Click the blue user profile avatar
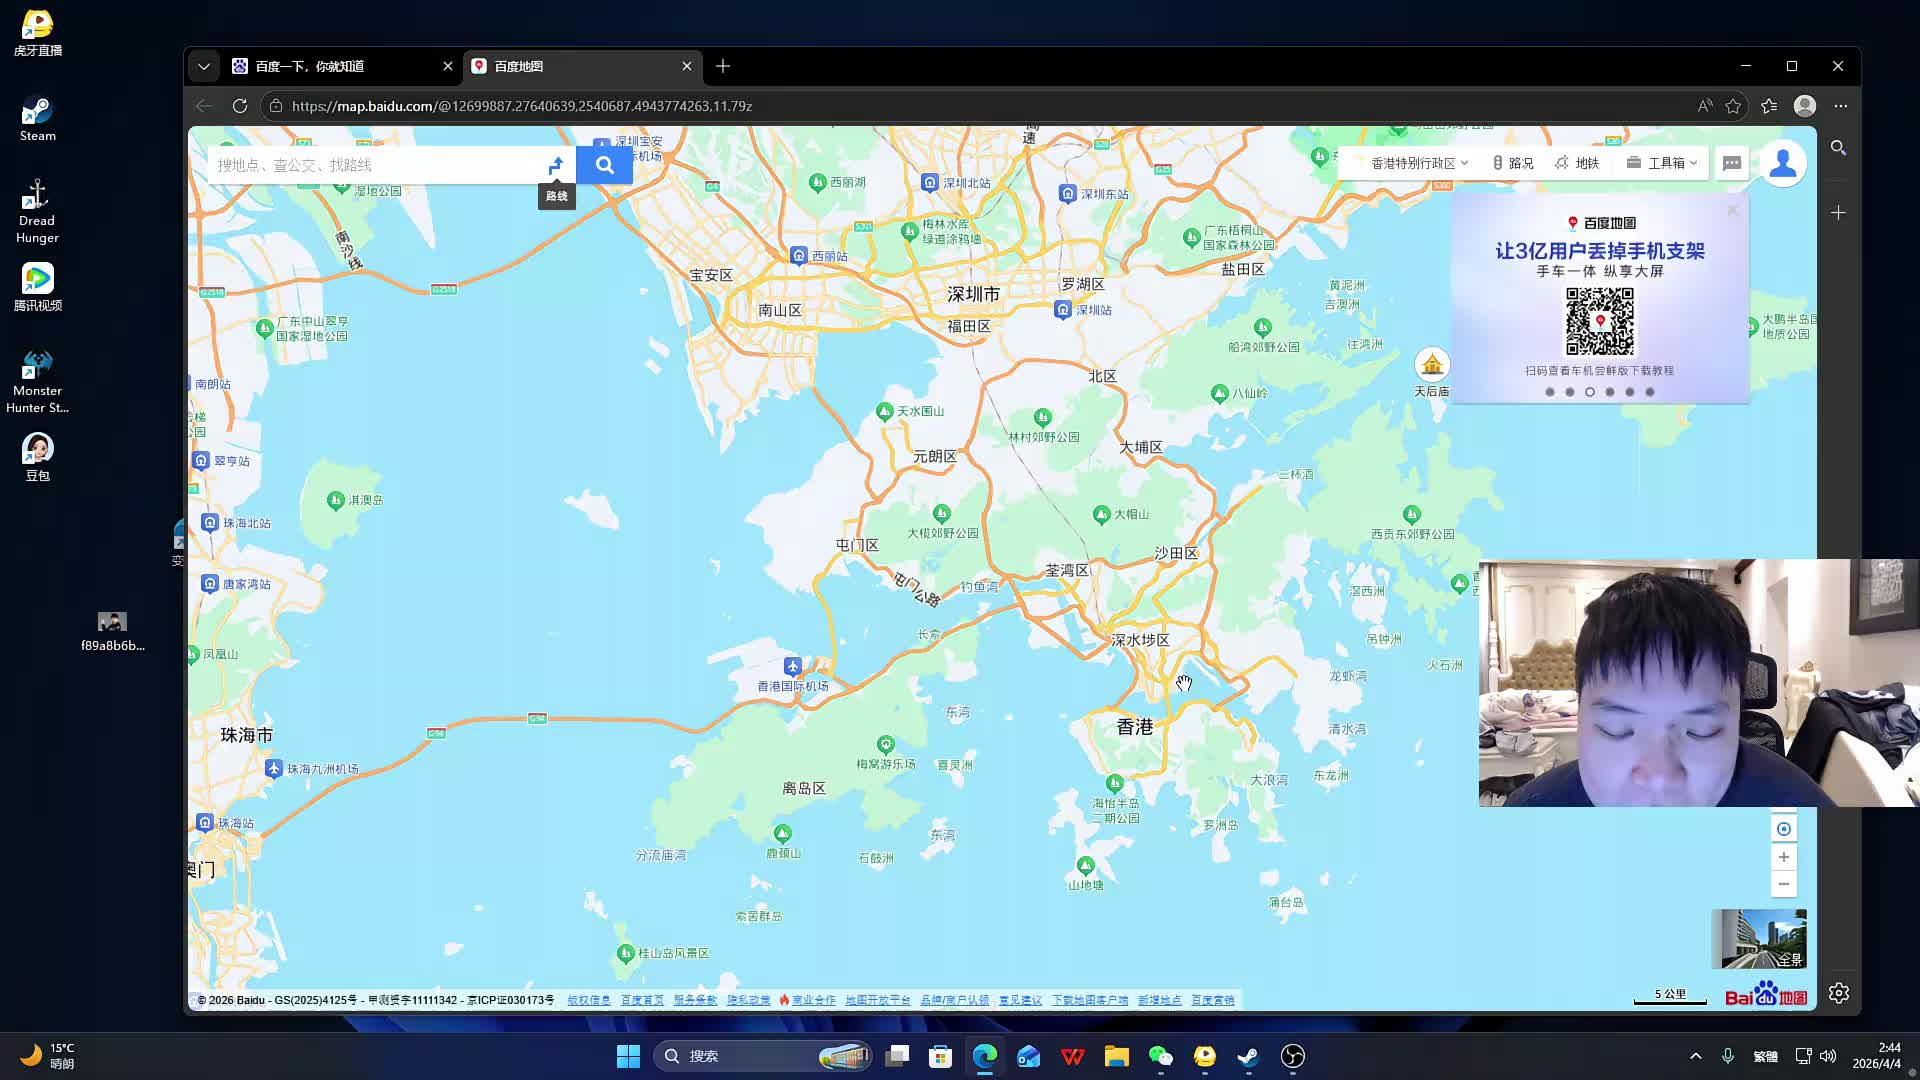1920x1080 pixels. pyautogui.click(x=1782, y=163)
